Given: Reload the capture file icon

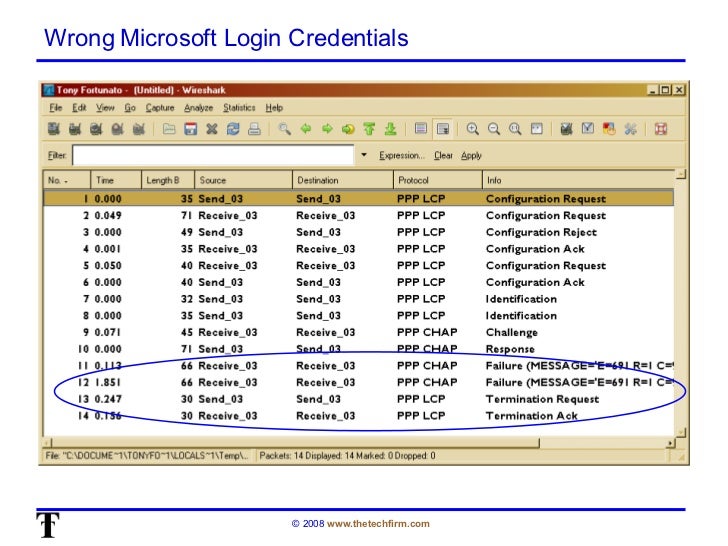Looking at the screenshot, I should 233,129.
